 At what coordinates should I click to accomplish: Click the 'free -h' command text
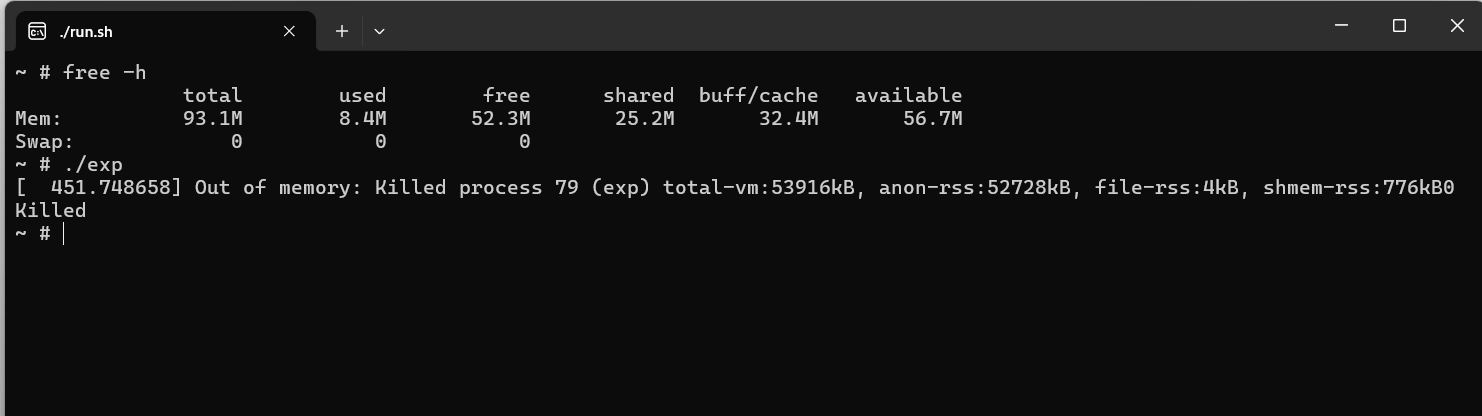(104, 72)
